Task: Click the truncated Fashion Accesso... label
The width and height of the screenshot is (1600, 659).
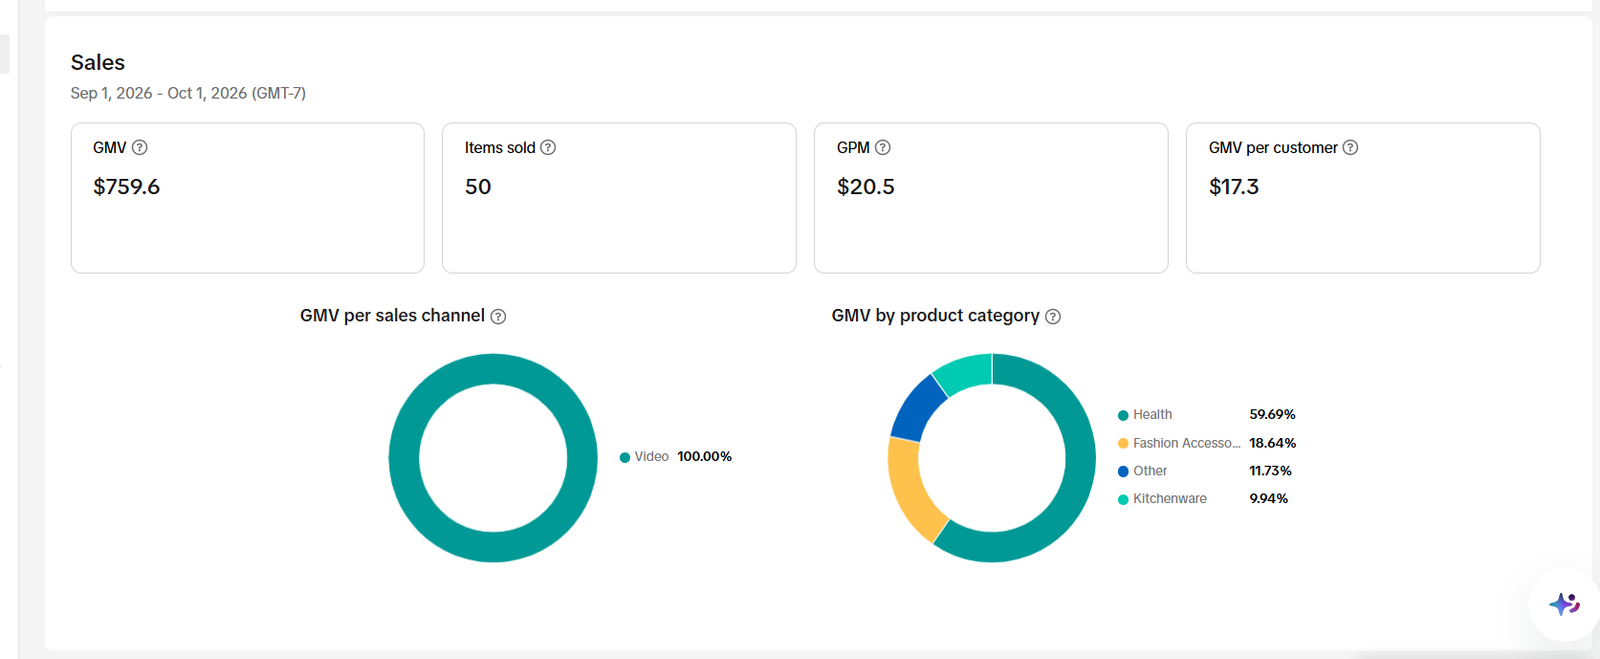Action: (1186, 443)
